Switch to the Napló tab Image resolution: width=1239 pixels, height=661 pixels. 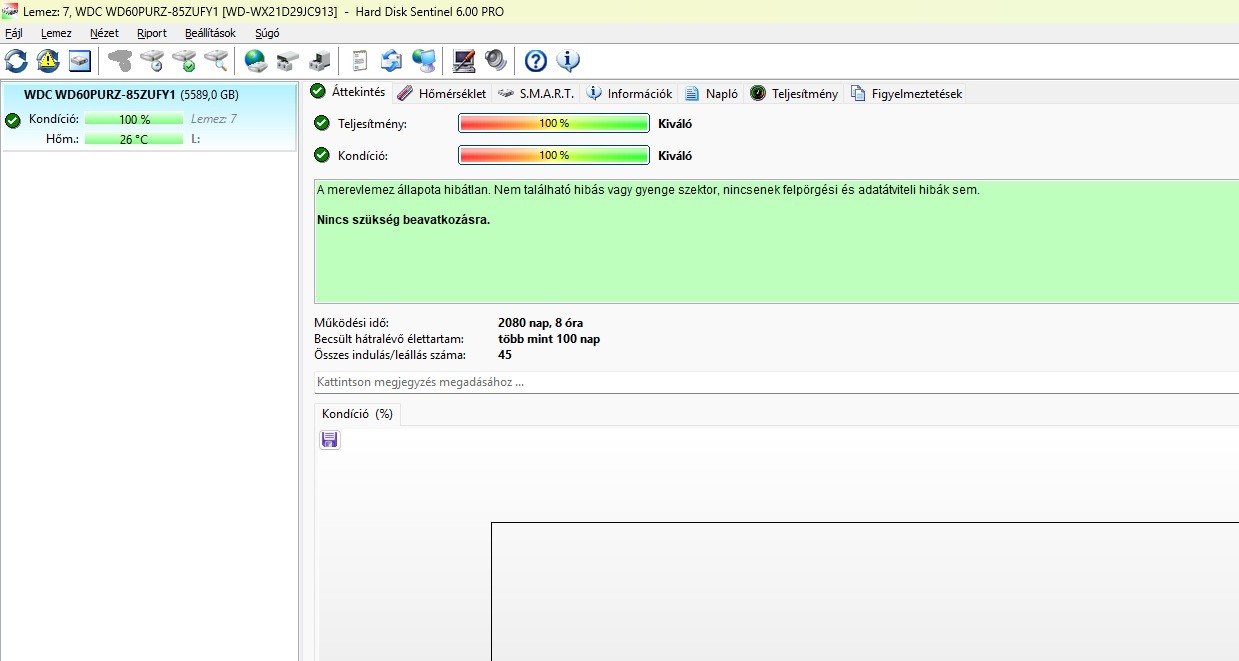pos(711,93)
